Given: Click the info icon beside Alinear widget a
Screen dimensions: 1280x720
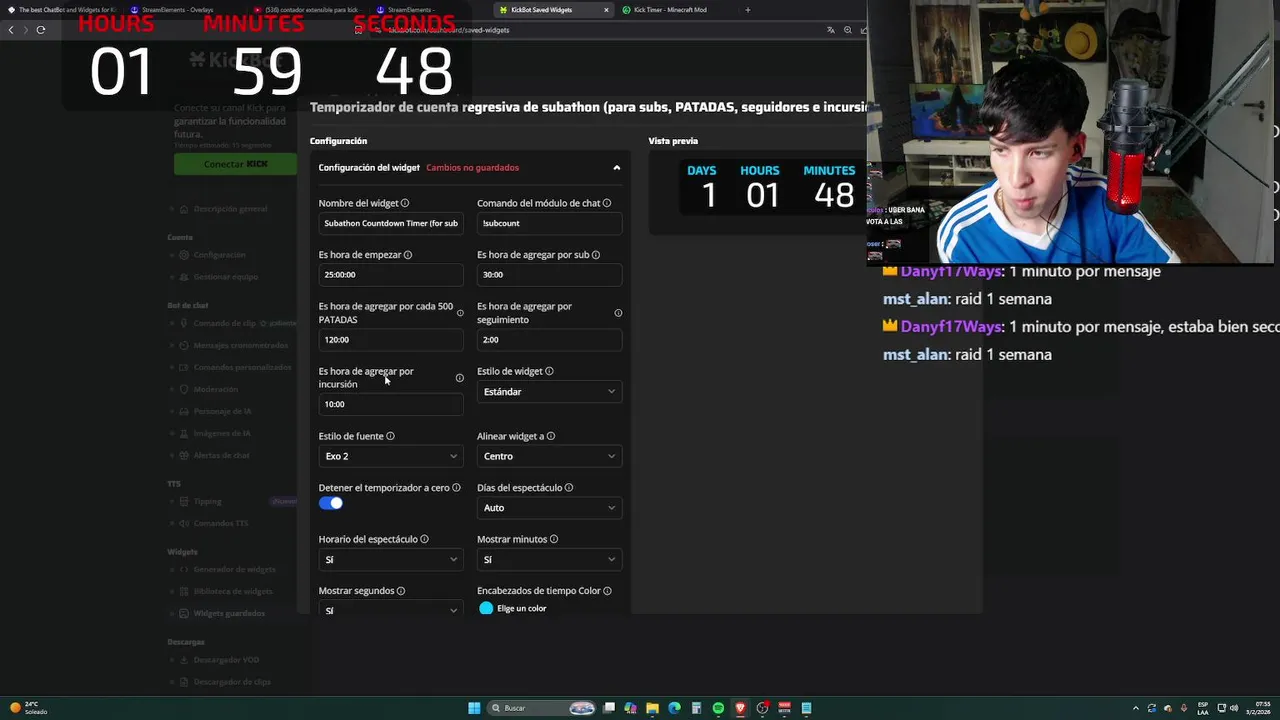Looking at the screenshot, I should click(551, 436).
